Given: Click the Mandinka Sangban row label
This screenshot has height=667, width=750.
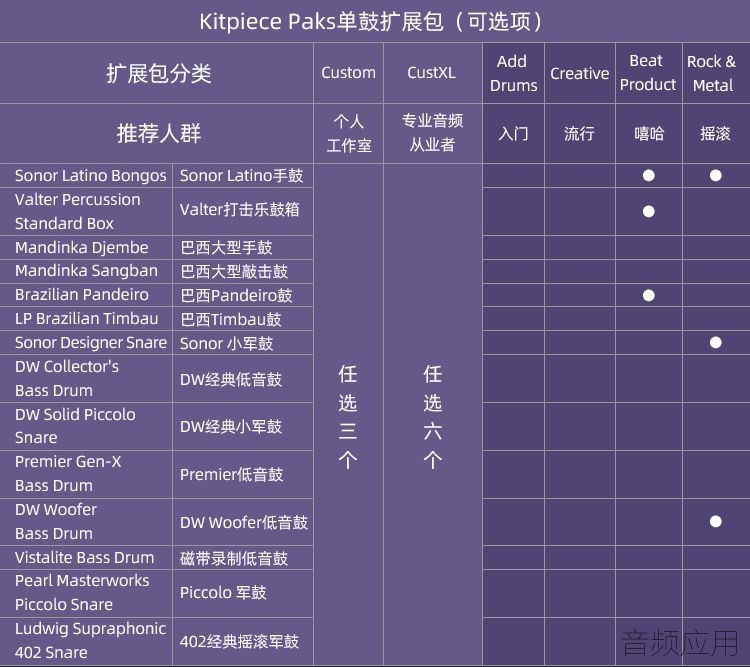Looking at the screenshot, I should (x=86, y=271).
